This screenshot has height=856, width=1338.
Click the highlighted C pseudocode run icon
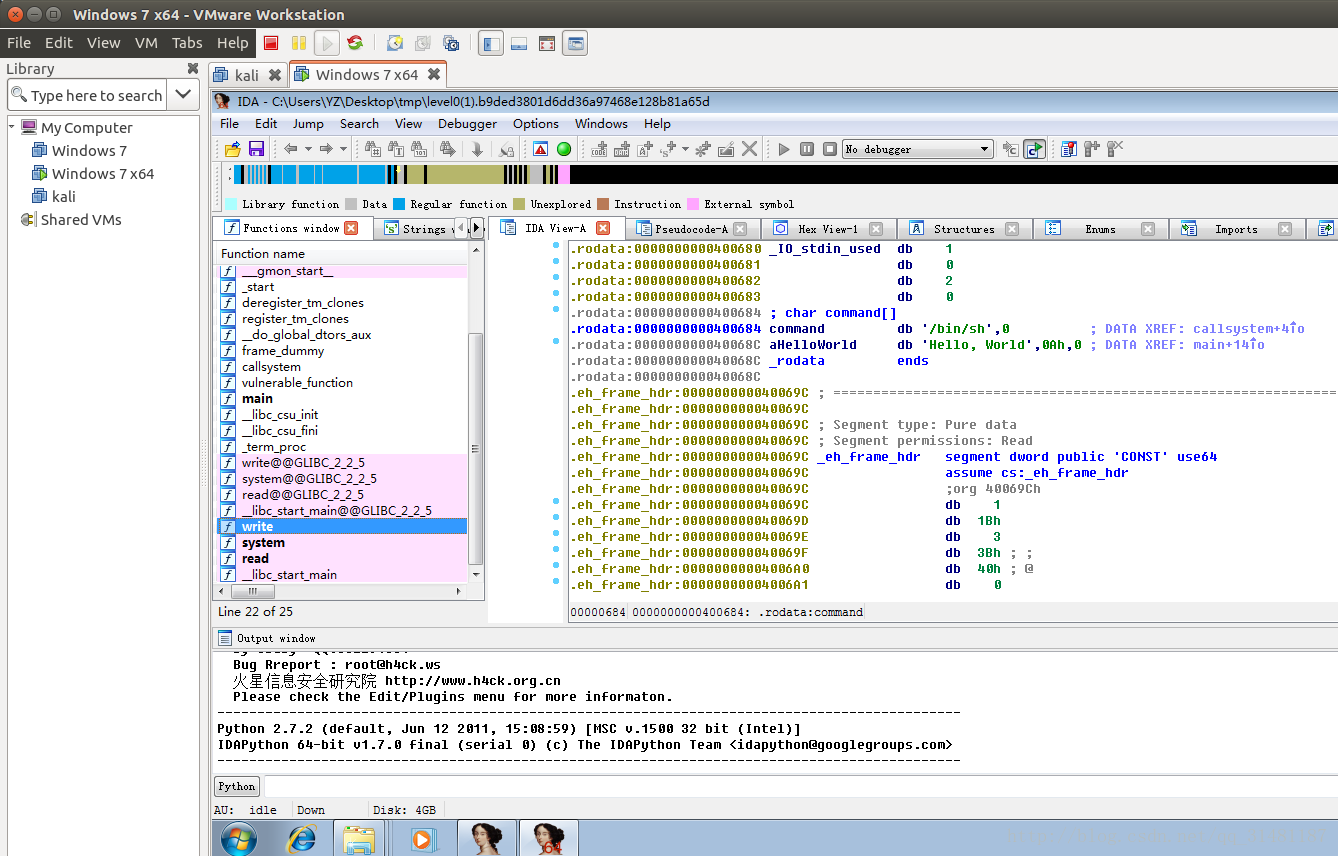coord(1035,149)
